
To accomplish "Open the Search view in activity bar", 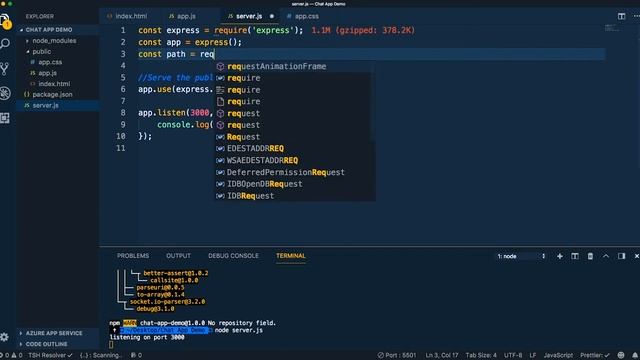I will tap(5, 44).
